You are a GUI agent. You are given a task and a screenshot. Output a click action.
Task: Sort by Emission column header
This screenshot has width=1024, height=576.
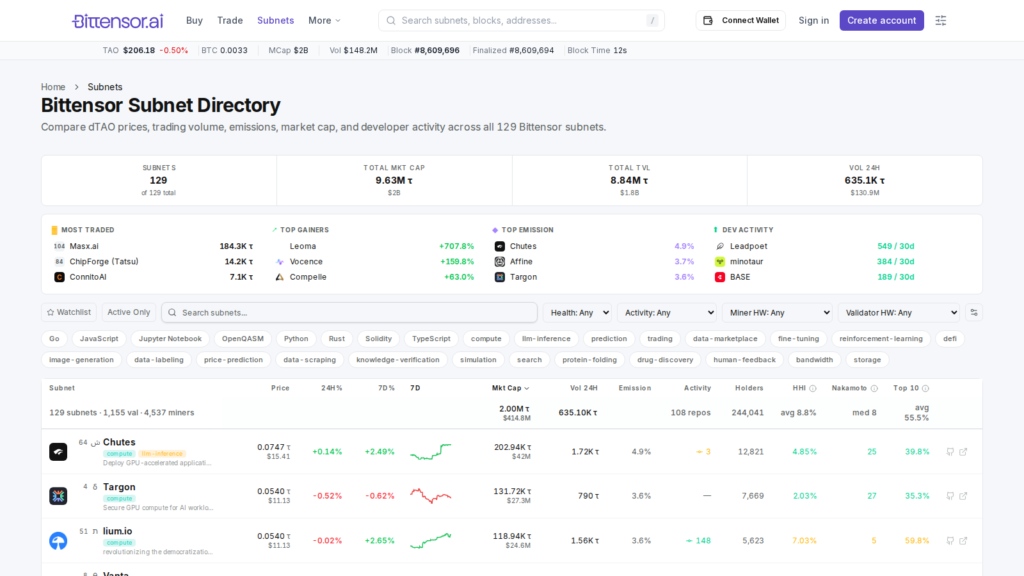[635, 388]
